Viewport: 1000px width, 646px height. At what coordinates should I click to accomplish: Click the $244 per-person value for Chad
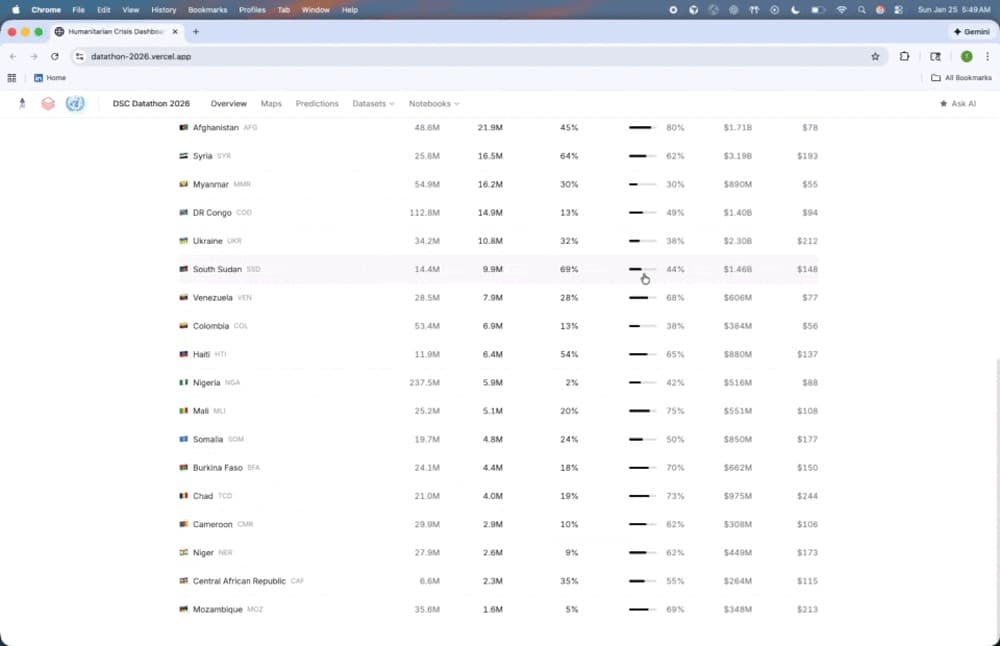tap(807, 496)
